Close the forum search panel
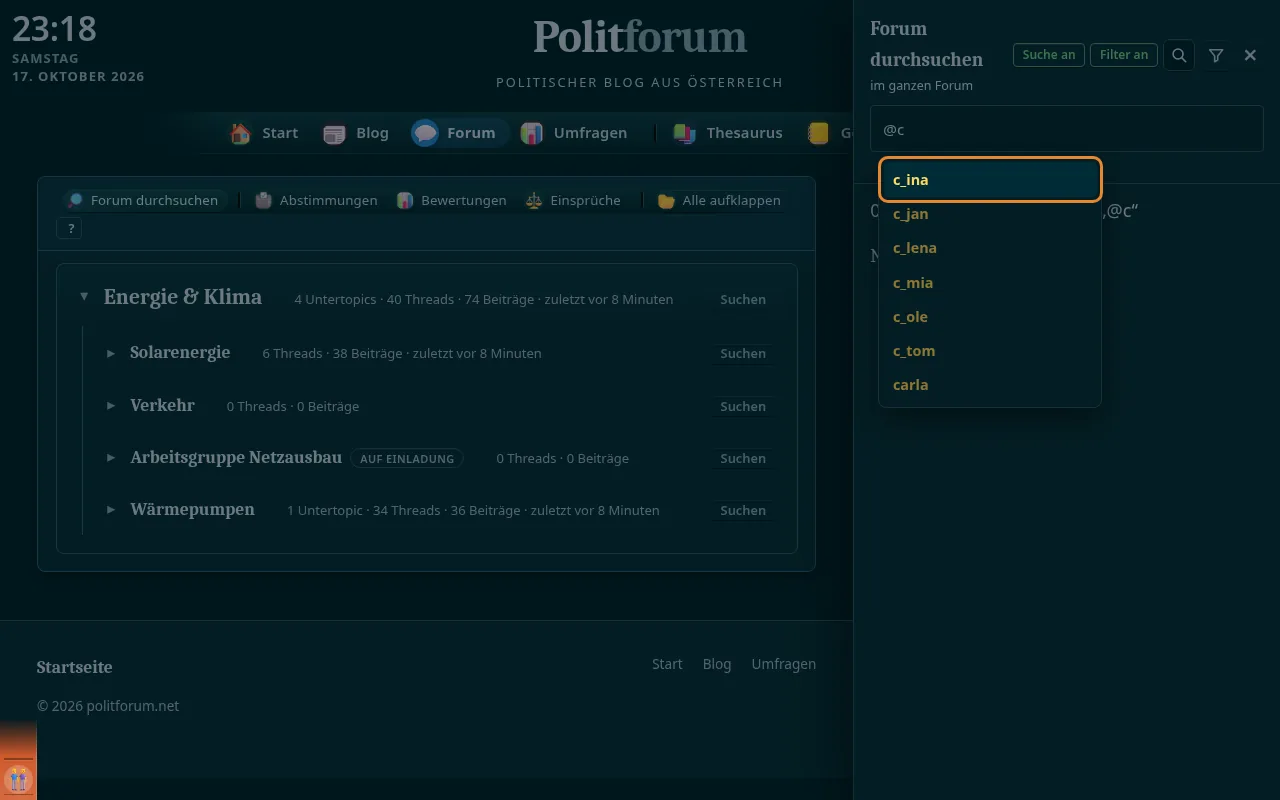This screenshot has height=800, width=1280. 1250,55
